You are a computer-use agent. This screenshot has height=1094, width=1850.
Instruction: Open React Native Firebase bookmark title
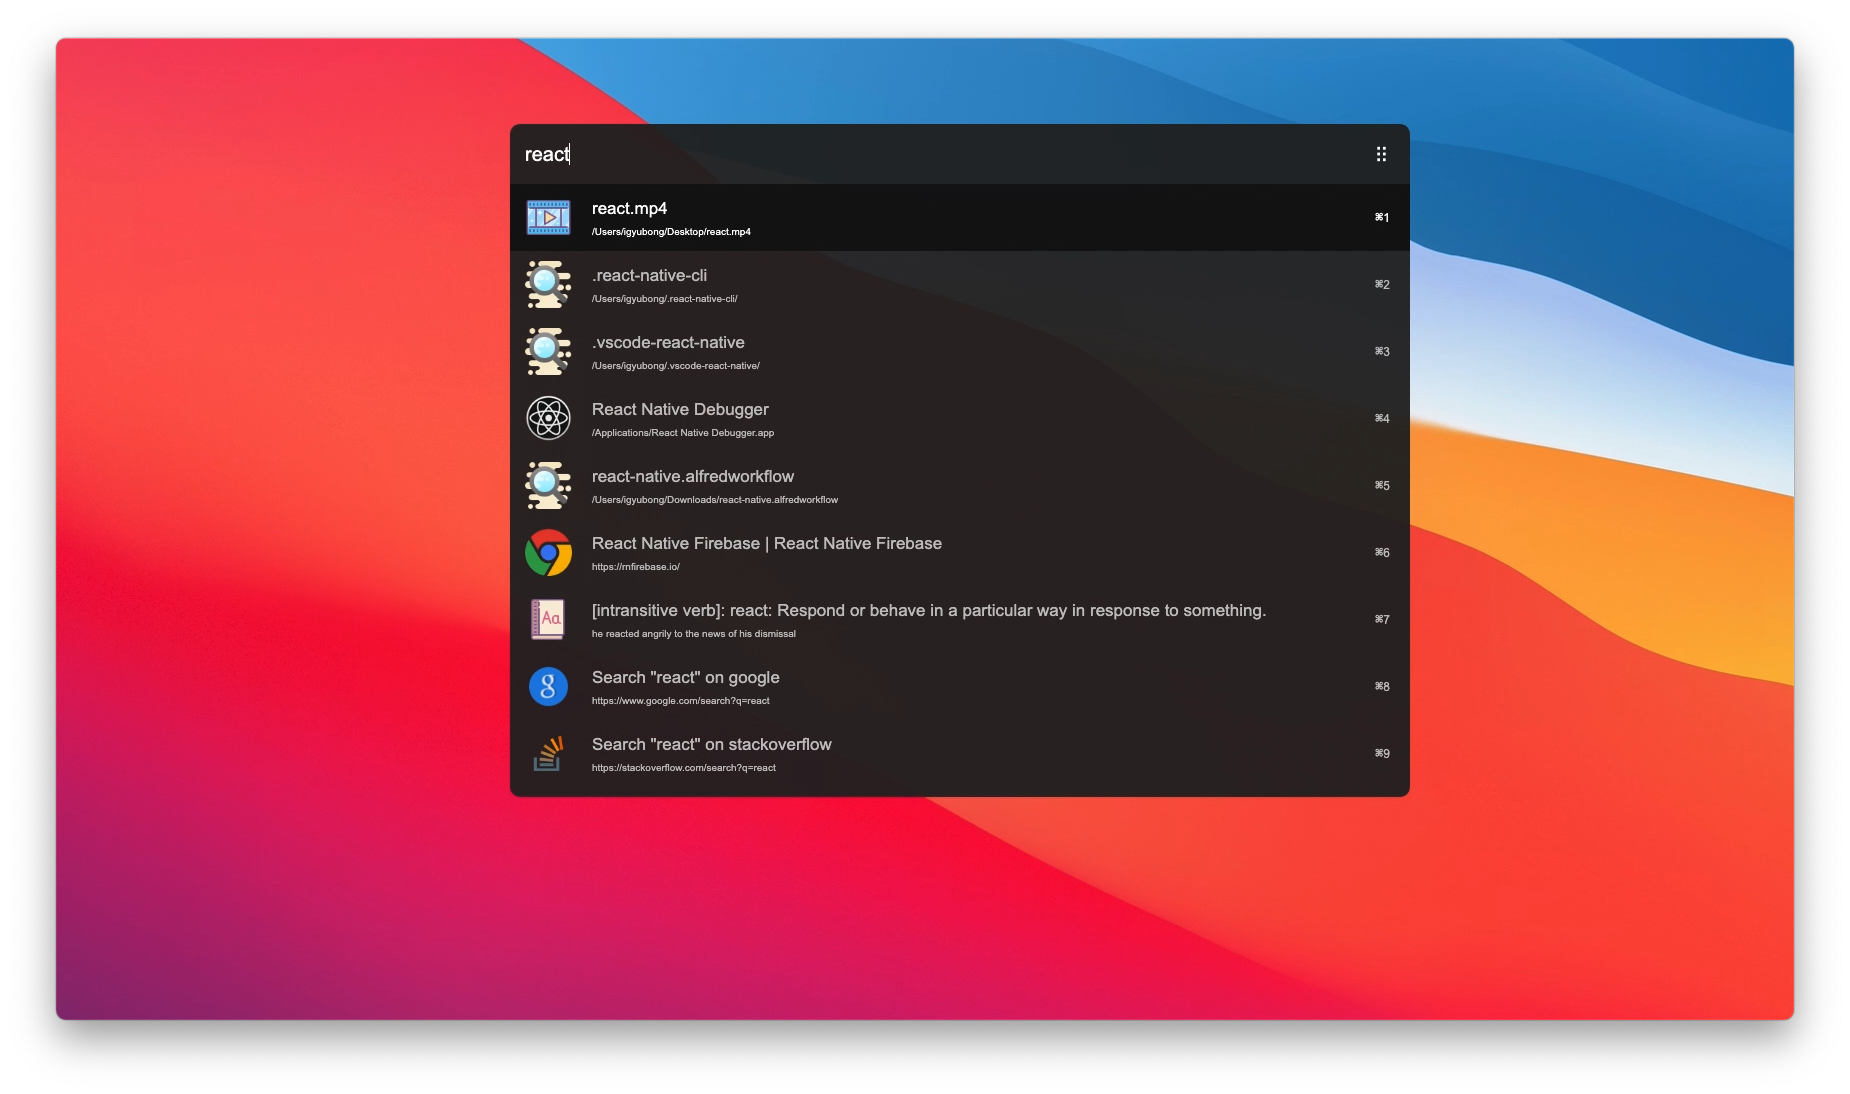pos(767,543)
